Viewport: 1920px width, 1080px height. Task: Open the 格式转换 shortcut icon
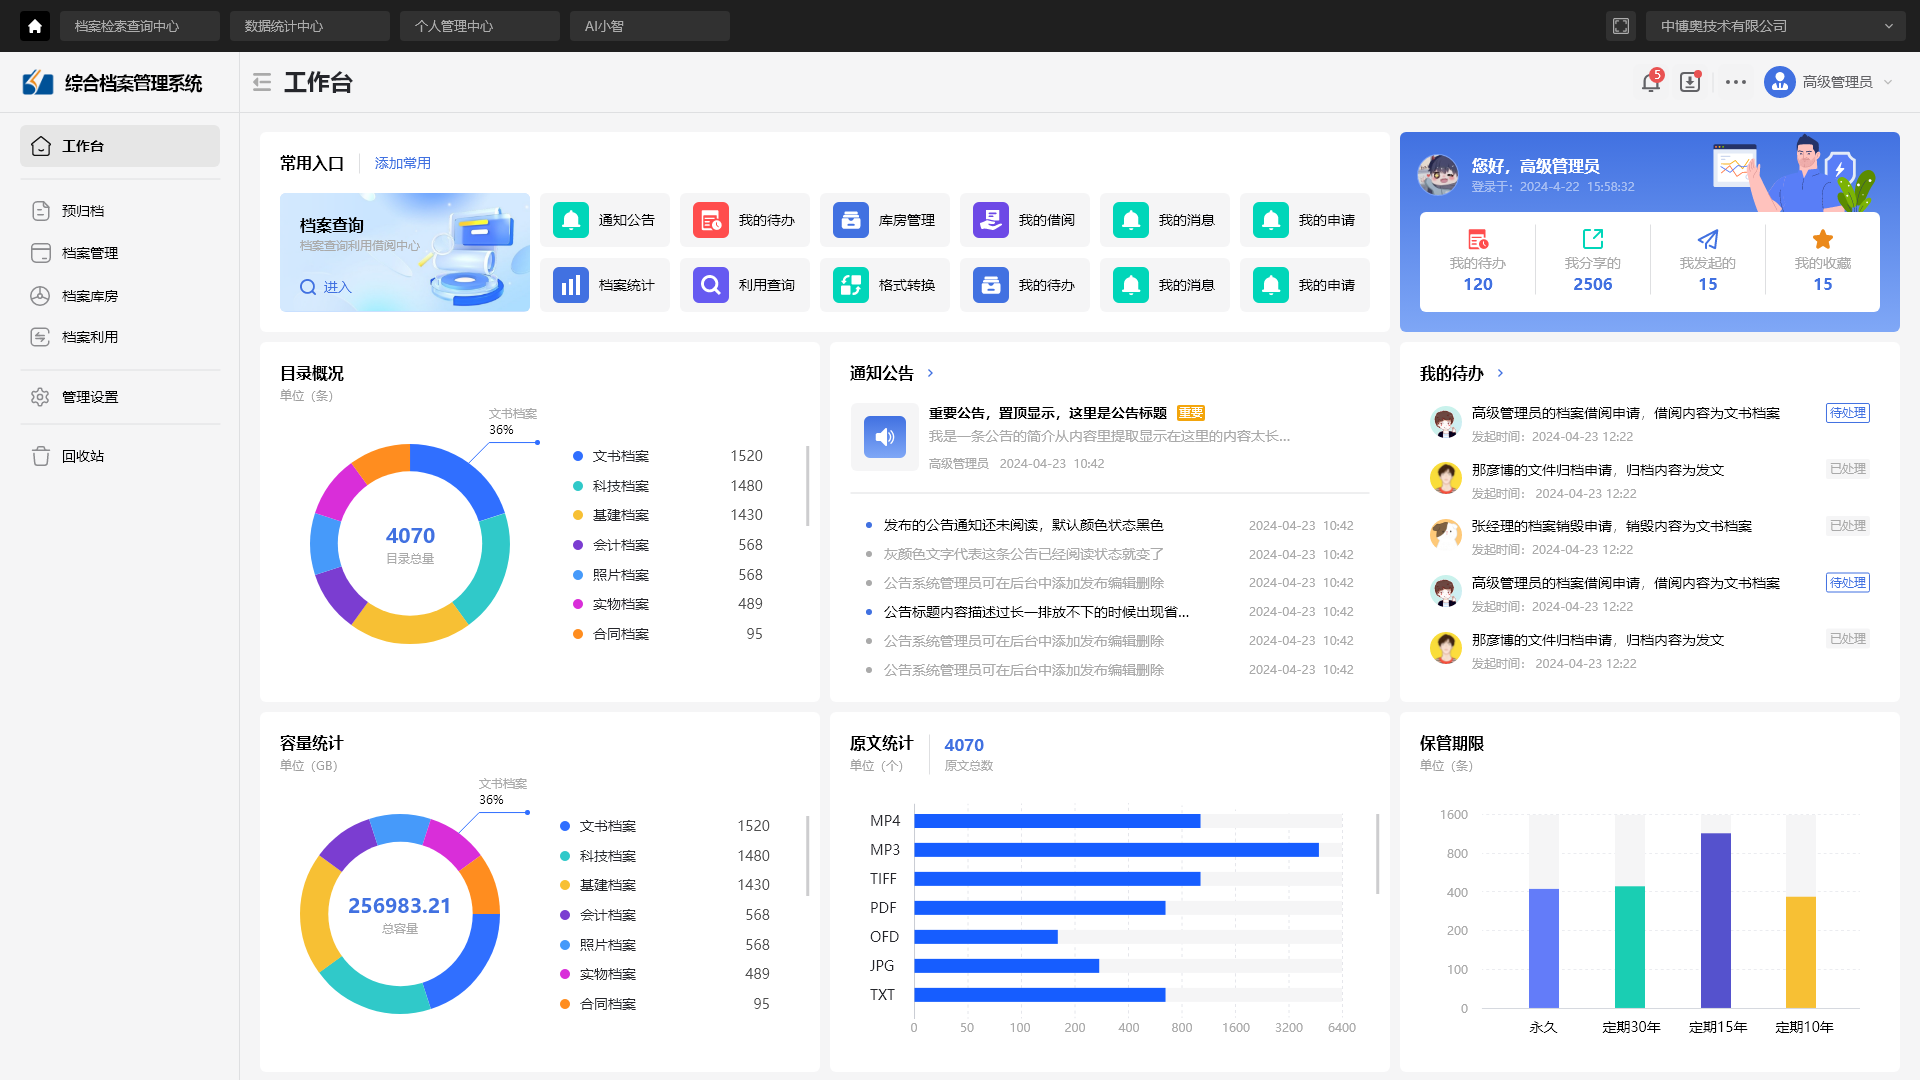pos(850,285)
